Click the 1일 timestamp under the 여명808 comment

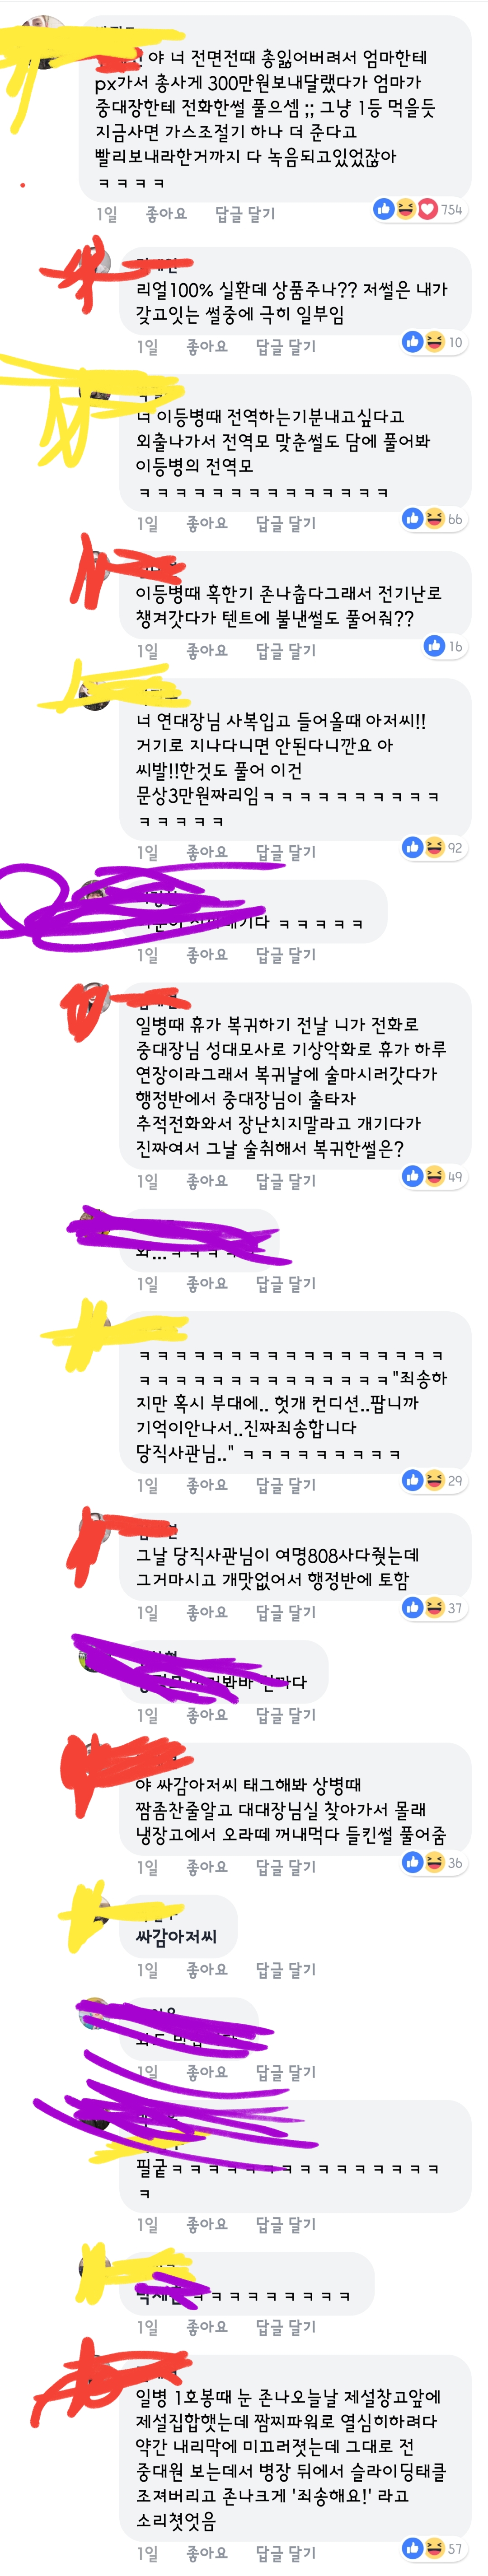(147, 1613)
